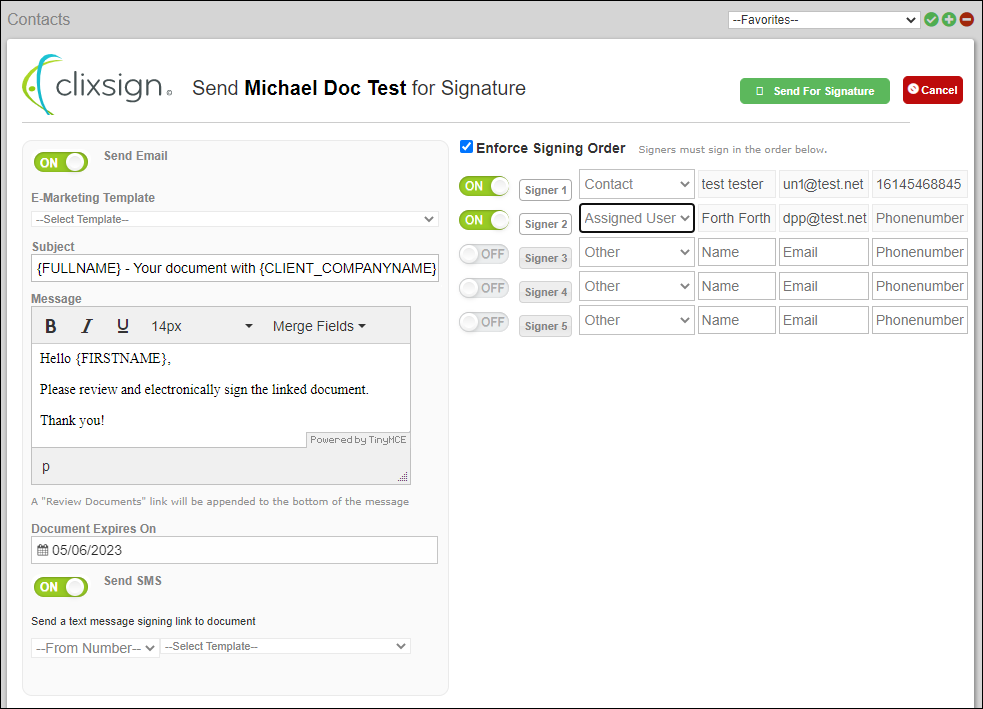
Task: Click the calendar icon in the expiry date field
Action: [x=42, y=550]
